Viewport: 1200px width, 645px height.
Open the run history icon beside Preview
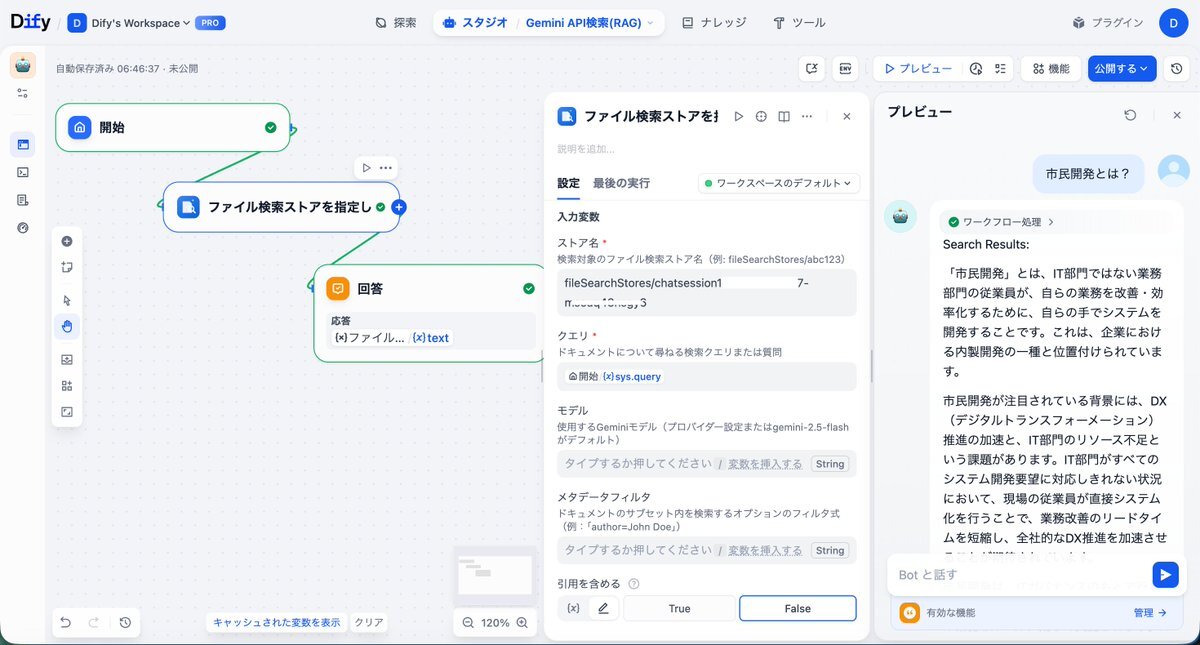tap(976, 69)
